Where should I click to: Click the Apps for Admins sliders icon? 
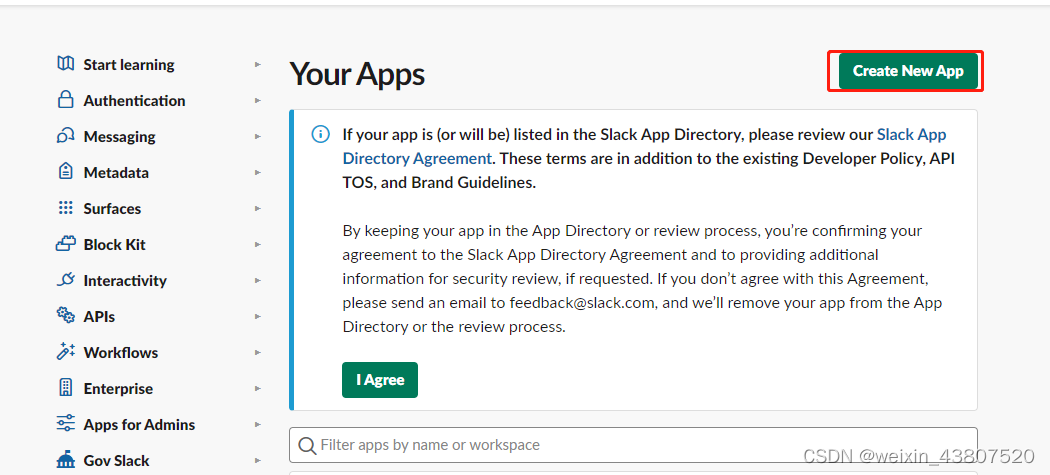tap(66, 423)
